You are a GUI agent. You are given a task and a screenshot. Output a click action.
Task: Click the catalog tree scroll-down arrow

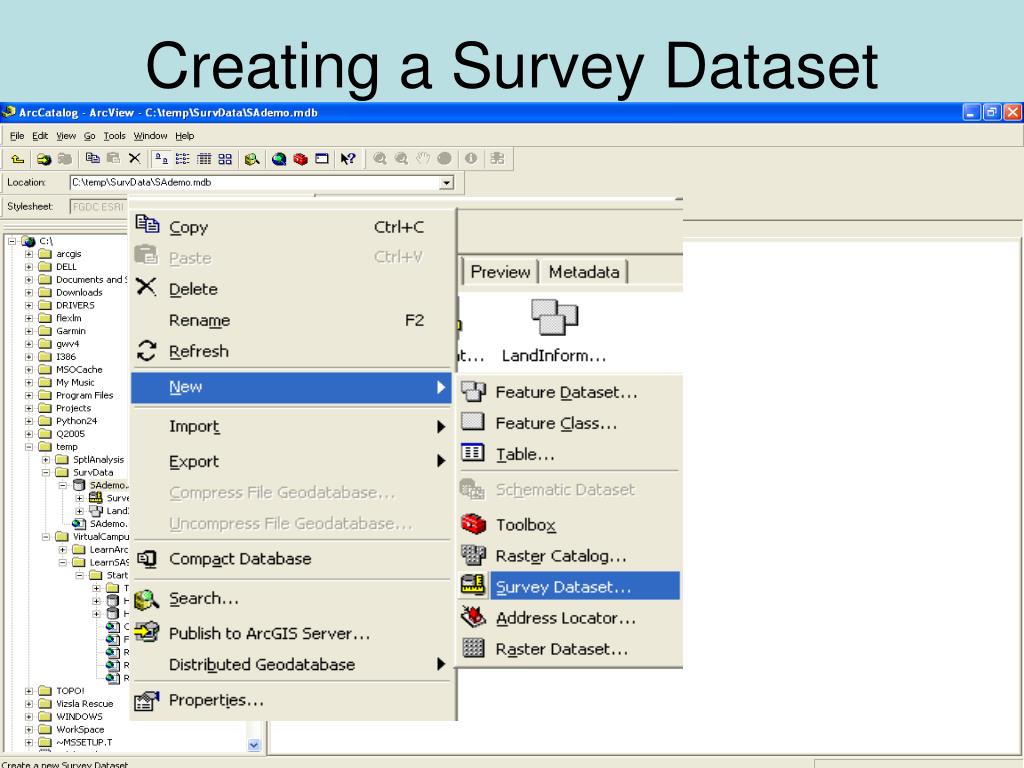pos(254,744)
